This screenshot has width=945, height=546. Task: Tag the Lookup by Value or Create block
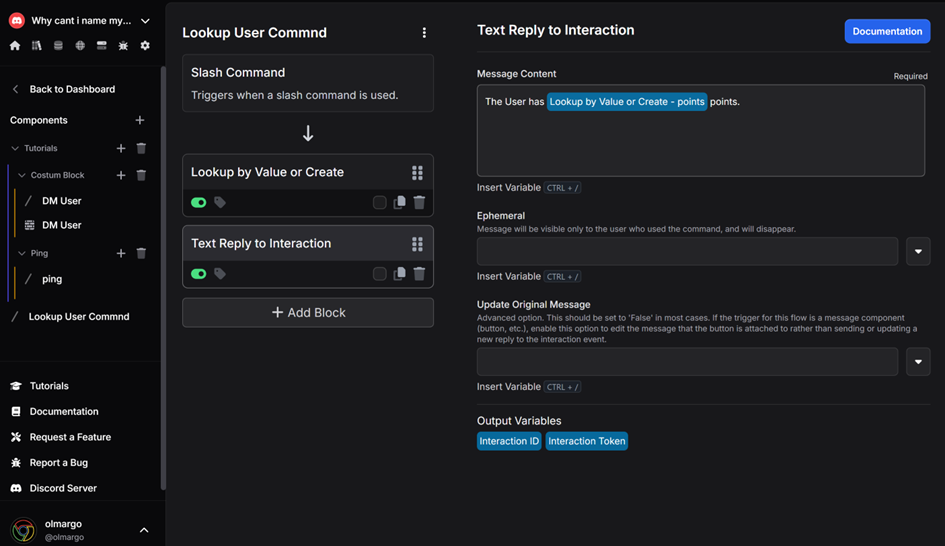click(x=220, y=202)
